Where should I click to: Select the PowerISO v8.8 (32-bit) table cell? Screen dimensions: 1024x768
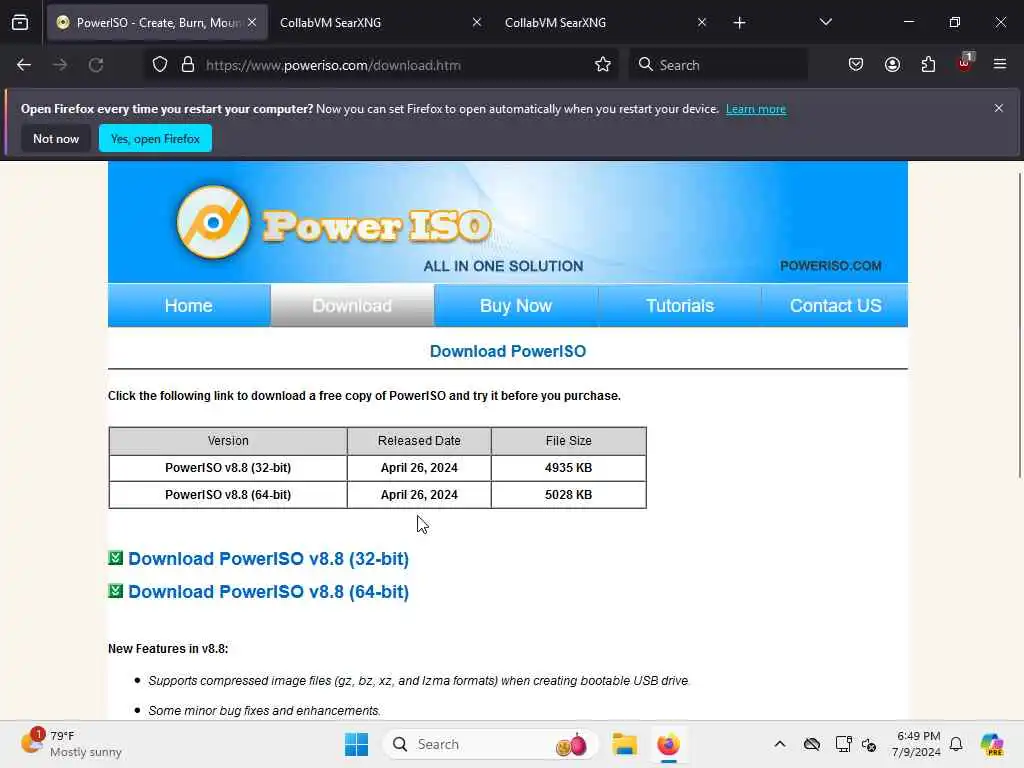point(228,468)
